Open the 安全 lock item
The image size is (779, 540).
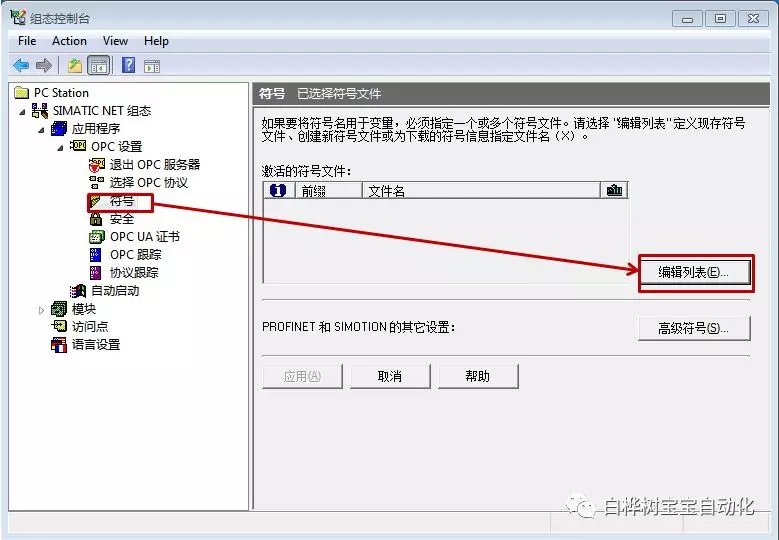coord(121,219)
